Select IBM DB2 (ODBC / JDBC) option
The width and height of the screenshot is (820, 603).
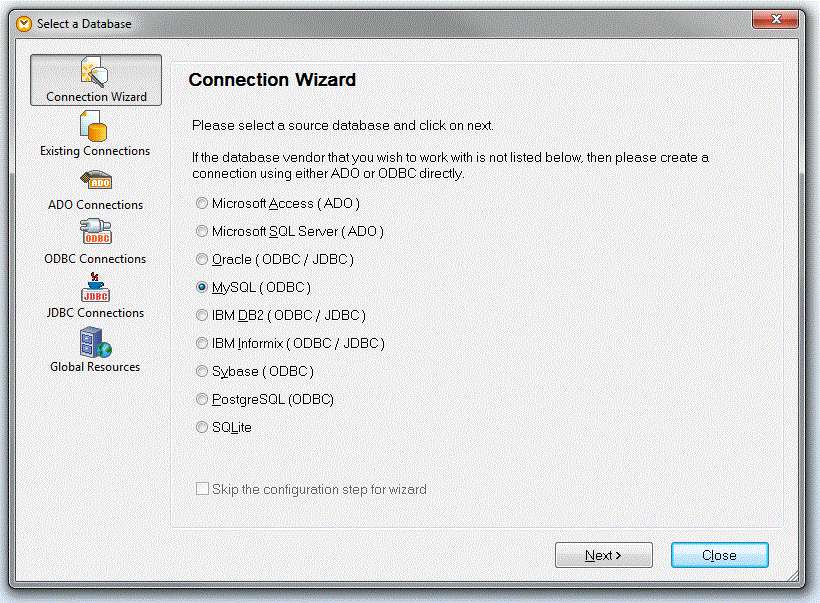click(x=202, y=315)
